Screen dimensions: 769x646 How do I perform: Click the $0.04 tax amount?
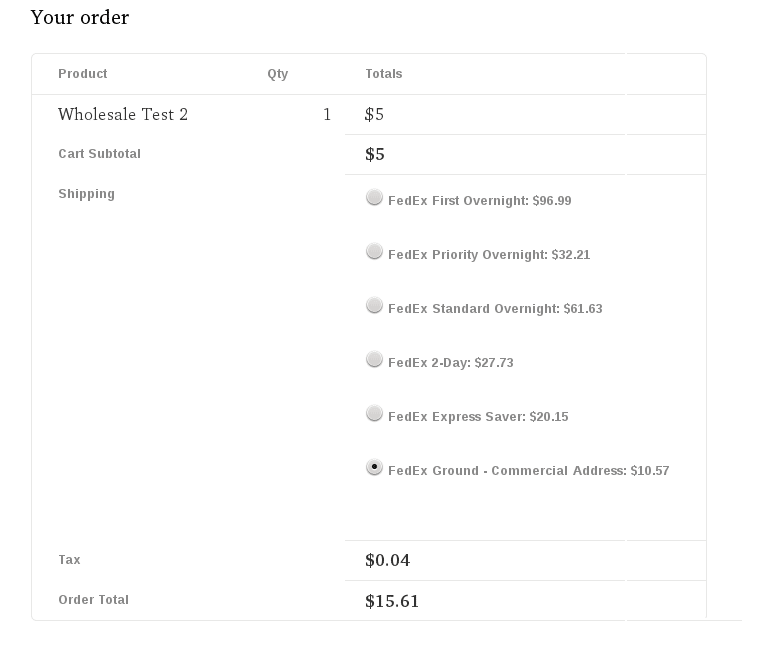[387, 560]
